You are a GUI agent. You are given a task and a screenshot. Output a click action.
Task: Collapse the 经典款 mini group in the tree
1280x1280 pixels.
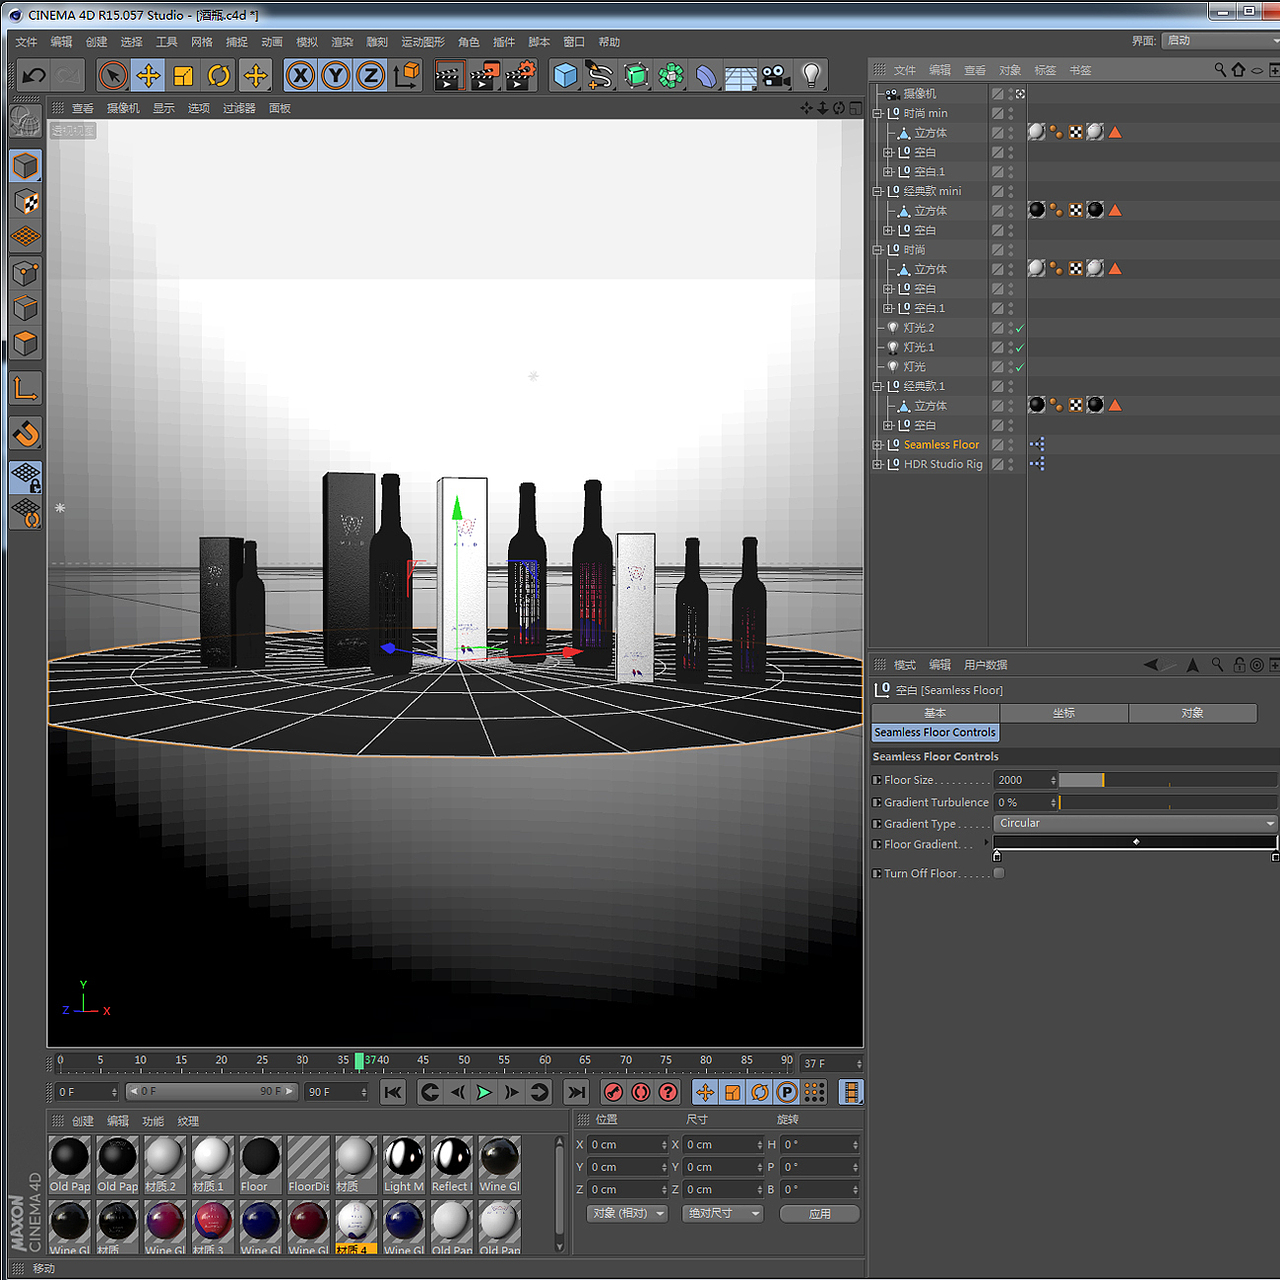click(x=877, y=191)
